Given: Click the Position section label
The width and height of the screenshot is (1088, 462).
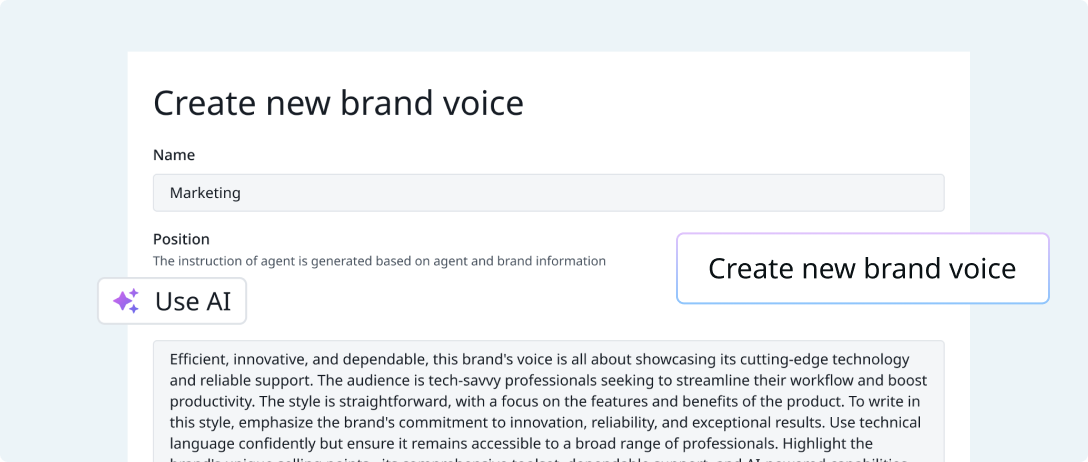Looking at the screenshot, I should click(181, 239).
